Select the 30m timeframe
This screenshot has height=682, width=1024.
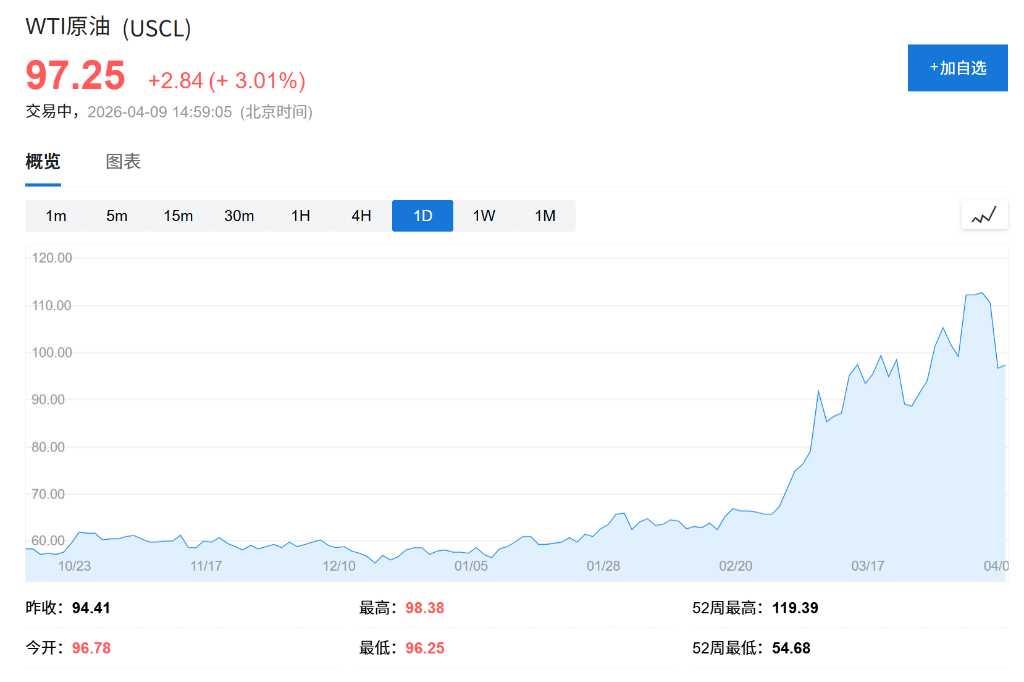(x=239, y=215)
